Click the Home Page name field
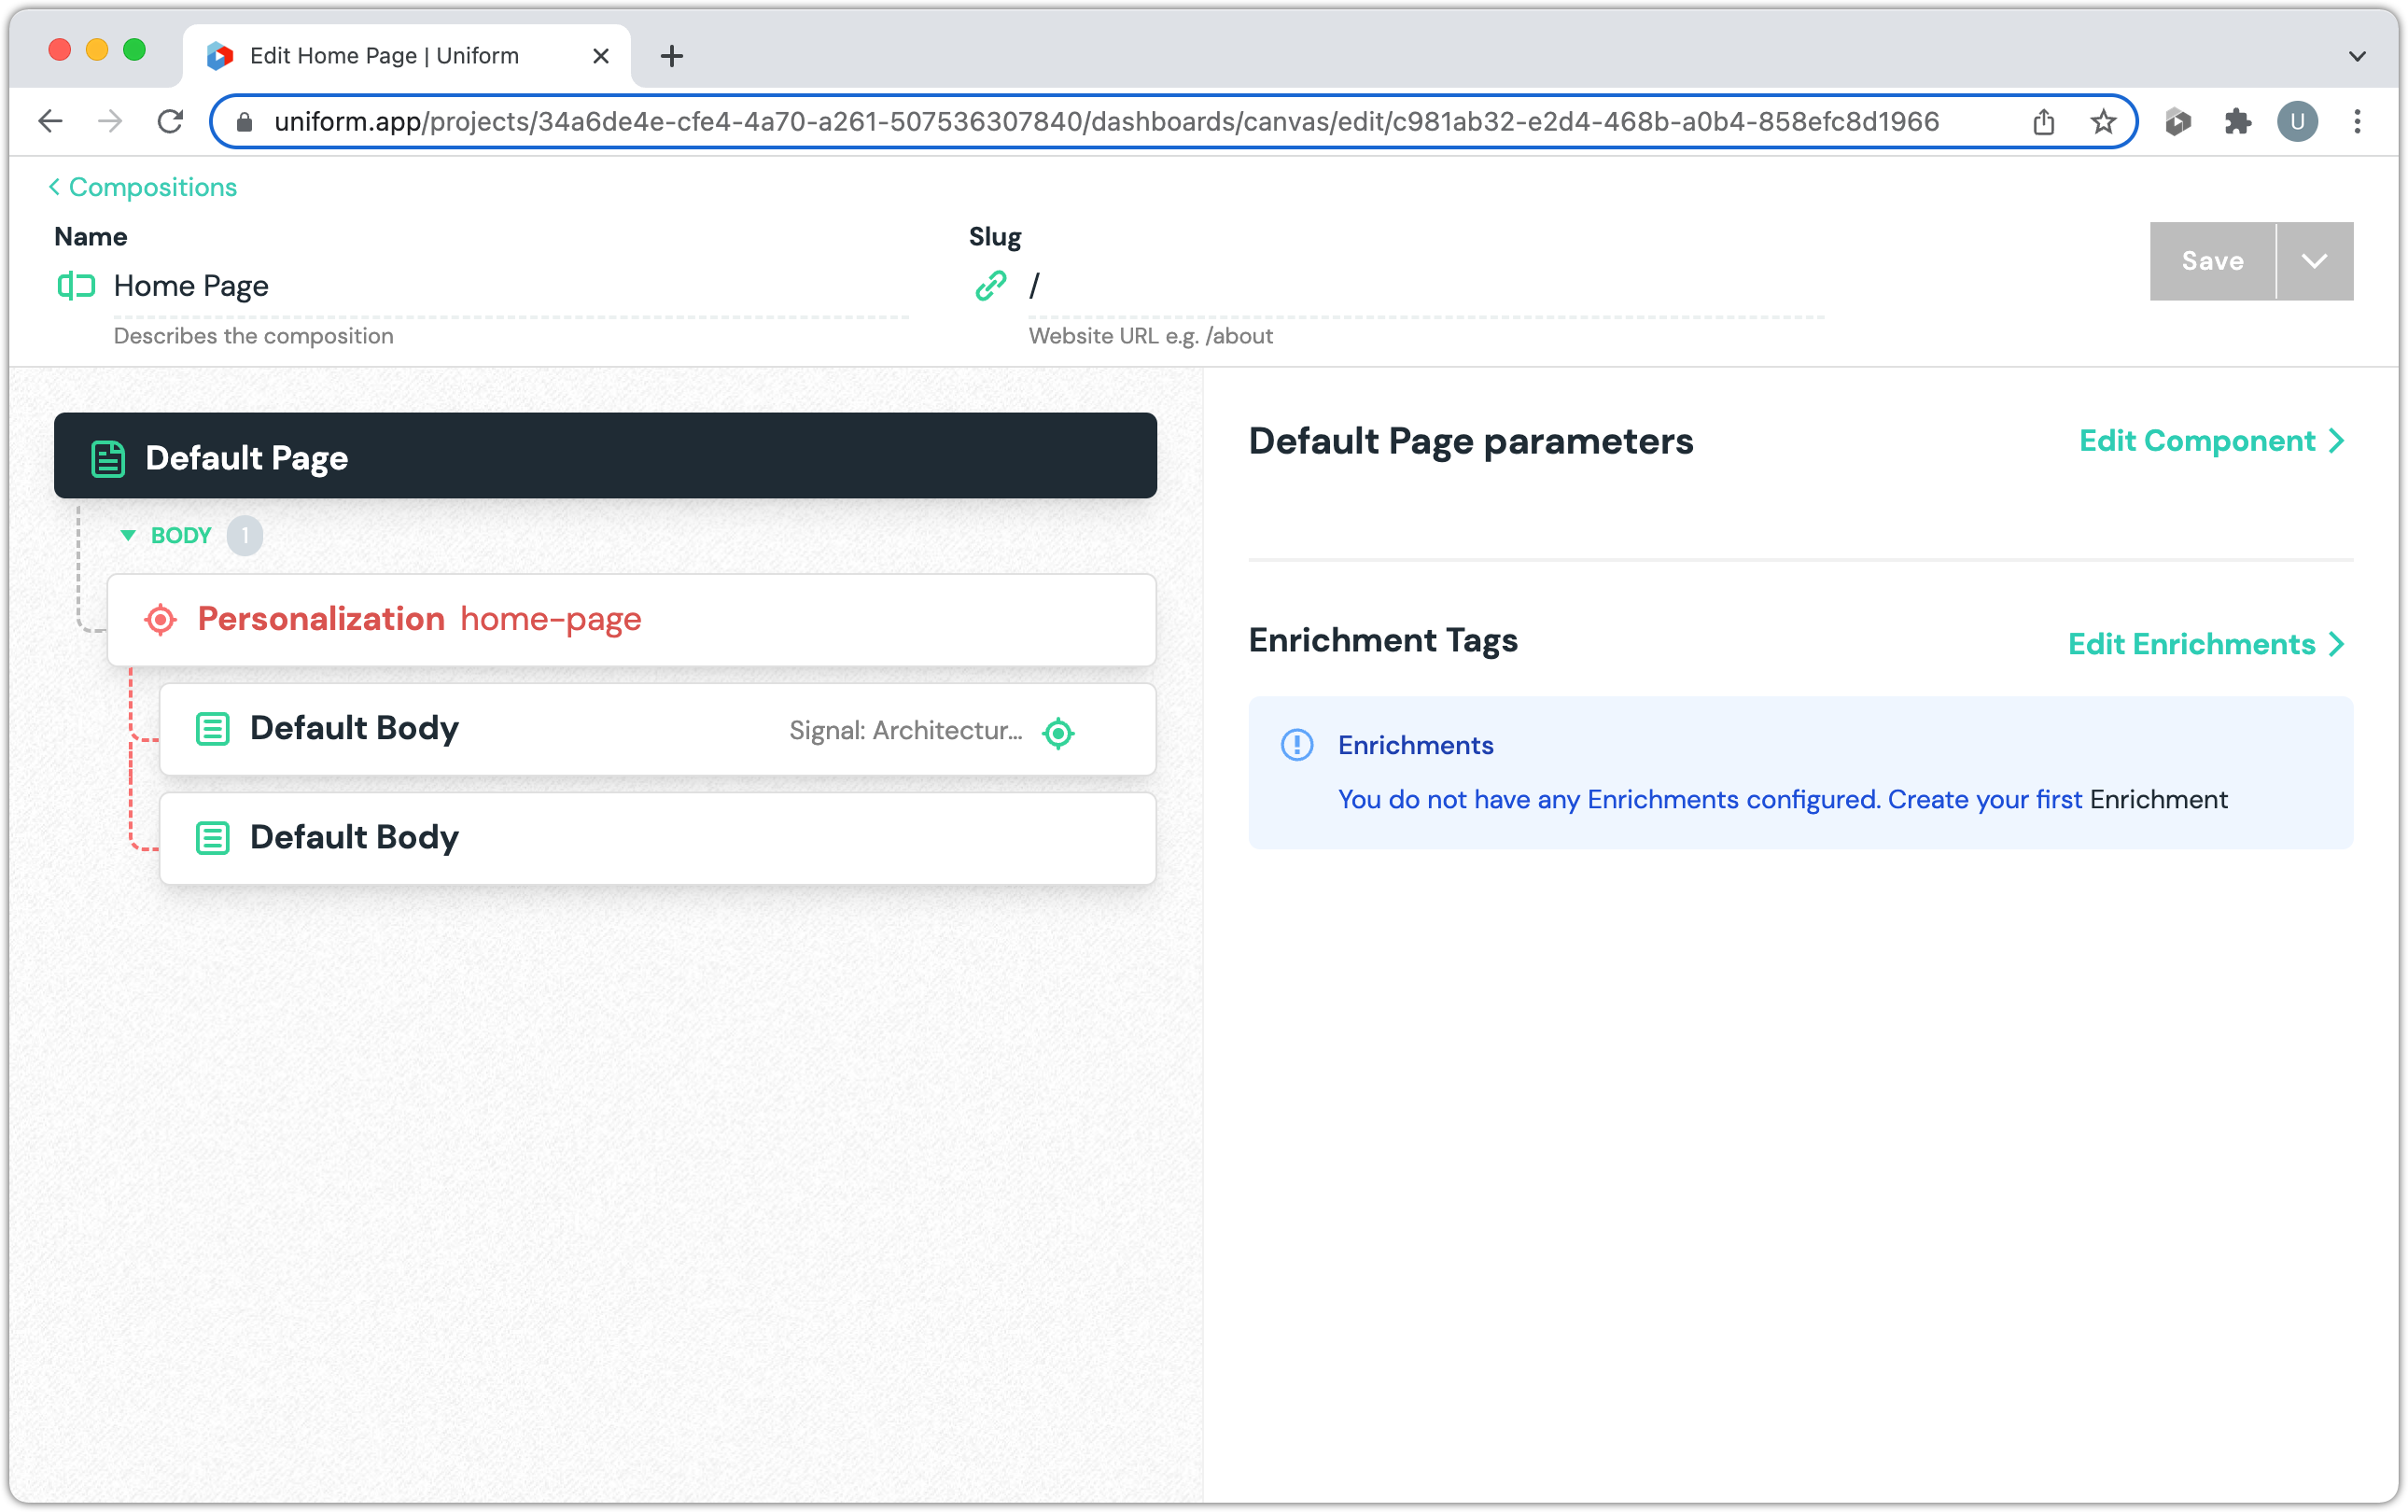 510,286
